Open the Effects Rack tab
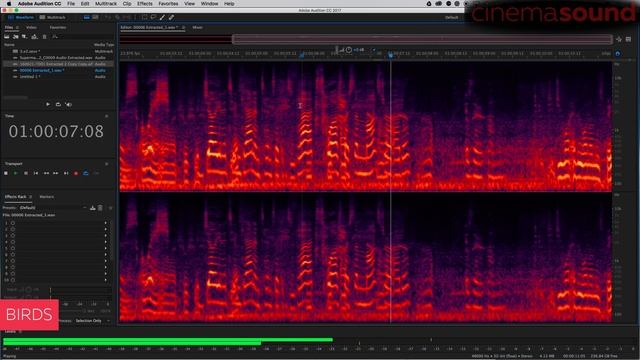This screenshot has width=640, height=360. (x=16, y=197)
